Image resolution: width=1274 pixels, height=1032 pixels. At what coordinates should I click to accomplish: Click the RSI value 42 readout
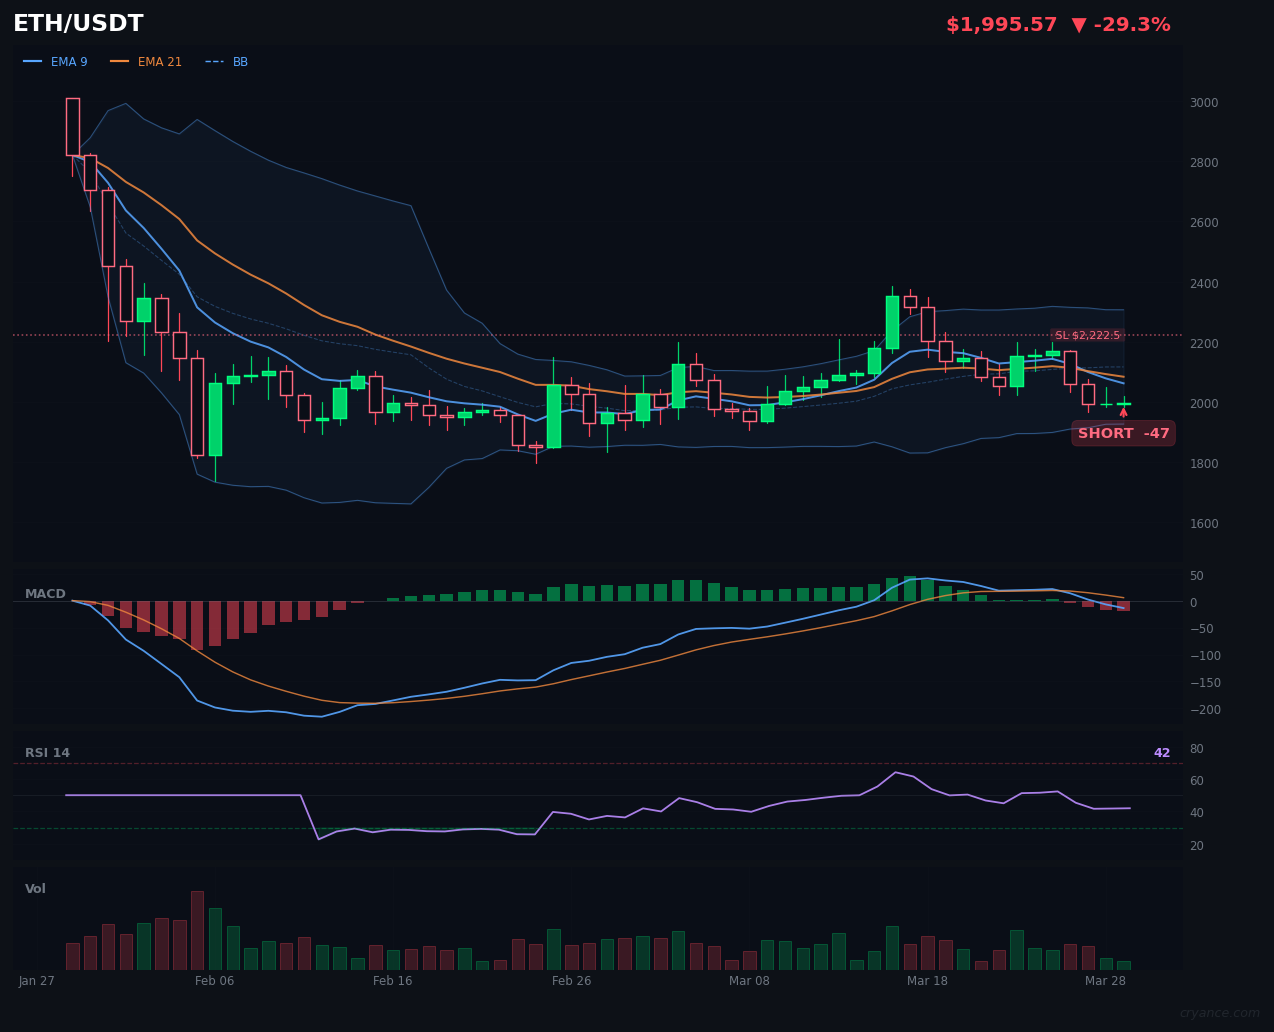pyautogui.click(x=1161, y=752)
